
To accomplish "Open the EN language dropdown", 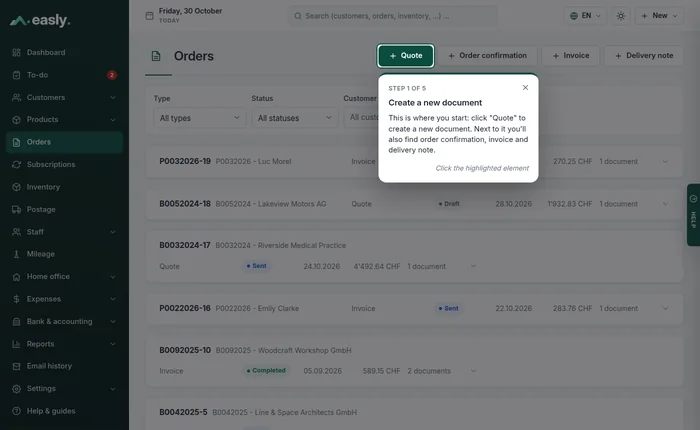I will [585, 16].
